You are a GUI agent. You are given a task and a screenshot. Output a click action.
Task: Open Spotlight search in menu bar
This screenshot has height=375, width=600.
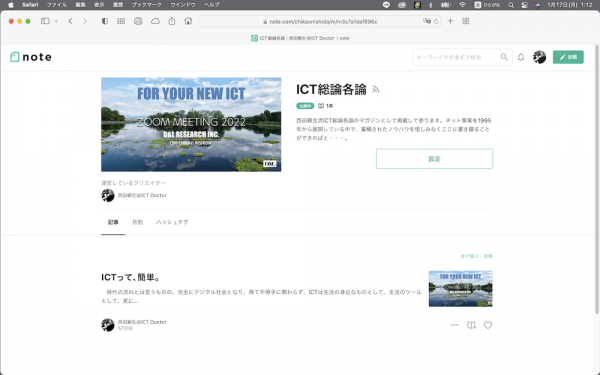(x=511, y=5)
